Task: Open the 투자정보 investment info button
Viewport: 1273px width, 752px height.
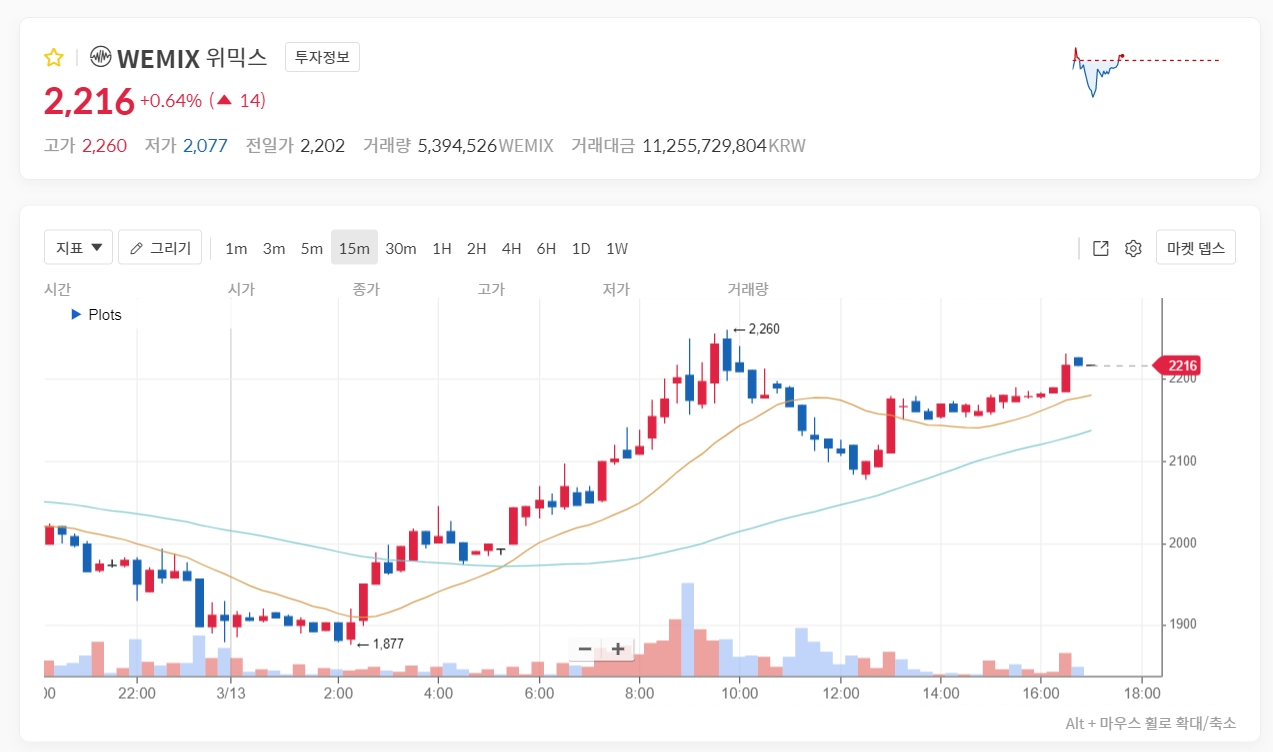Action: pos(322,57)
